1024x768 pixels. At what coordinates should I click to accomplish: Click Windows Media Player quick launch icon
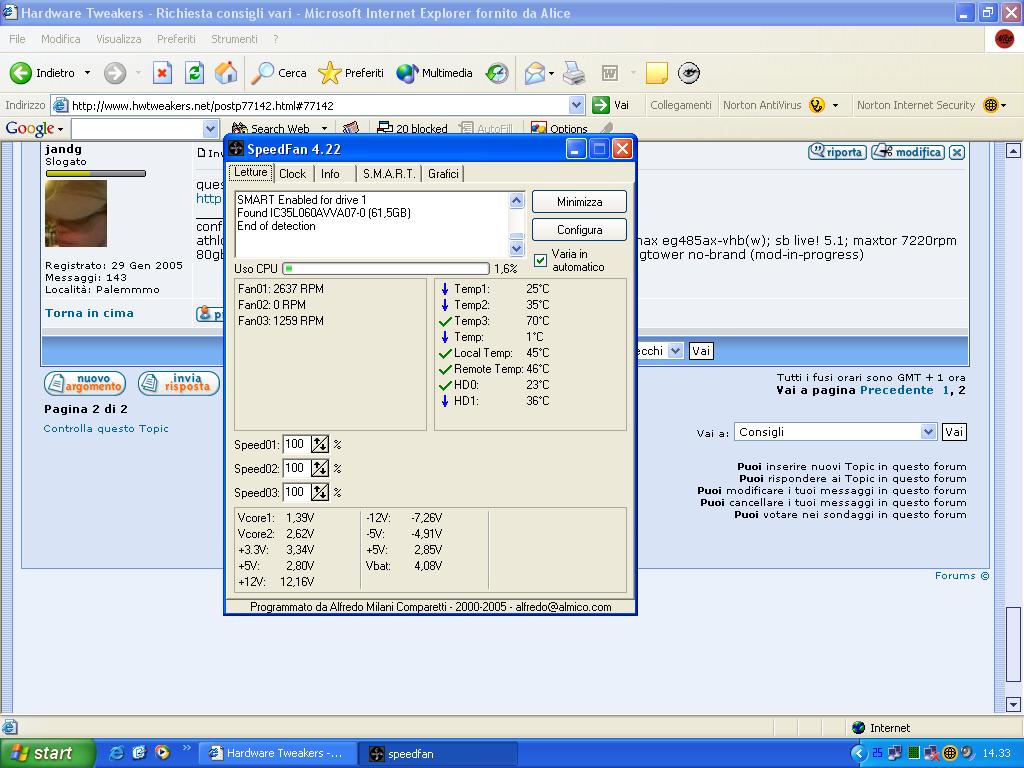[x=162, y=753]
